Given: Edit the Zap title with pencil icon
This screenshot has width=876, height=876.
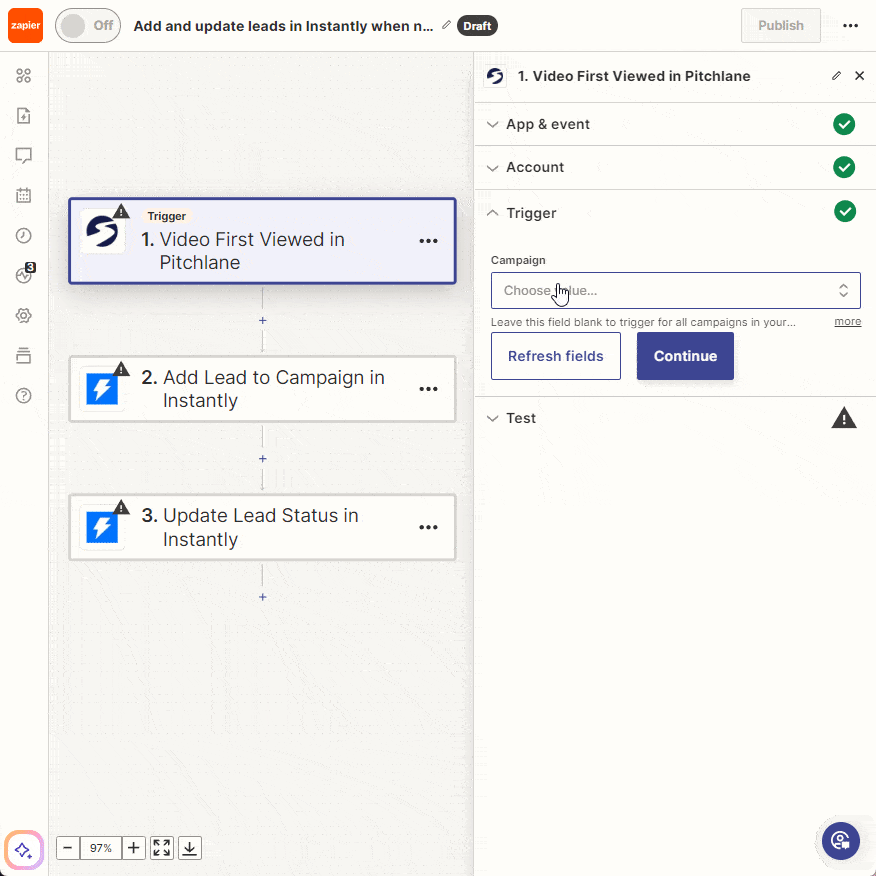Looking at the screenshot, I should (x=446, y=25).
